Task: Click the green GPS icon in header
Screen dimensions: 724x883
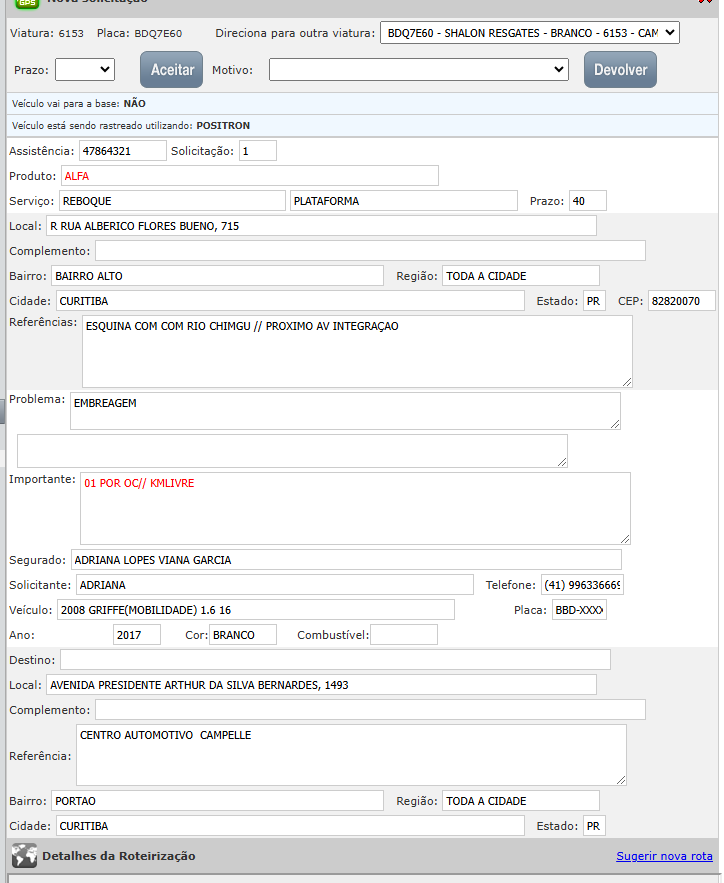Action: (27, 4)
